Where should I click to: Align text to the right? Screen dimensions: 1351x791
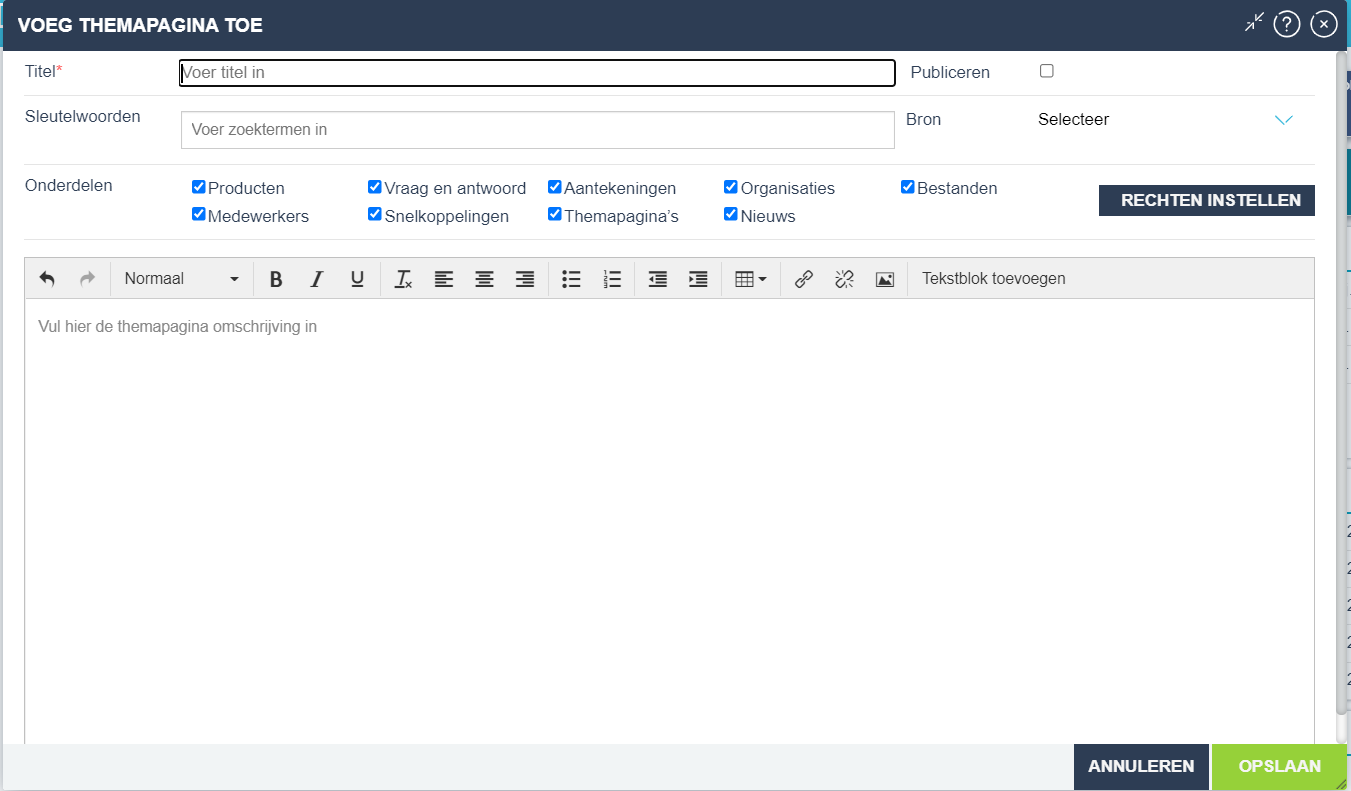pyautogui.click(x=524, y=279)
